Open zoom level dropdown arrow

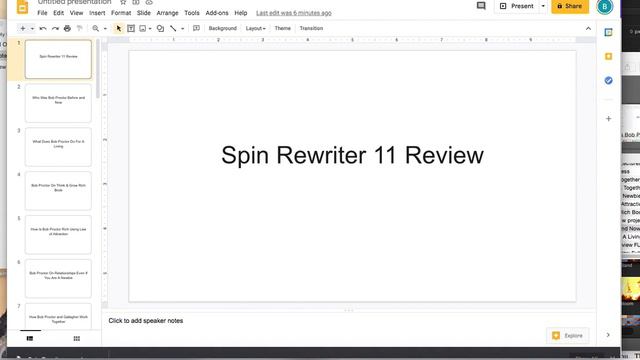click(105, 29)
